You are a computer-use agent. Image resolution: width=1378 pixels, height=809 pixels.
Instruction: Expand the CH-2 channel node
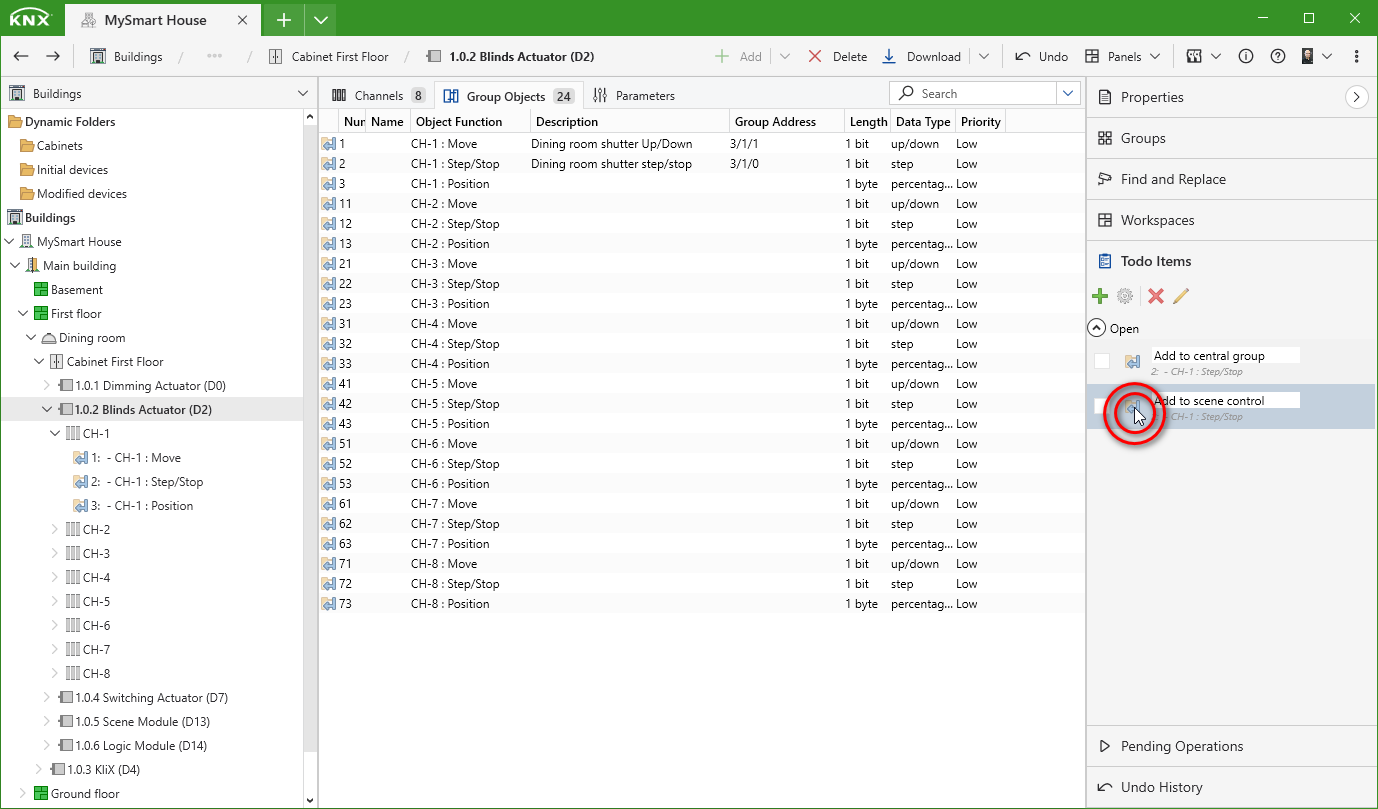pos(54,530)
